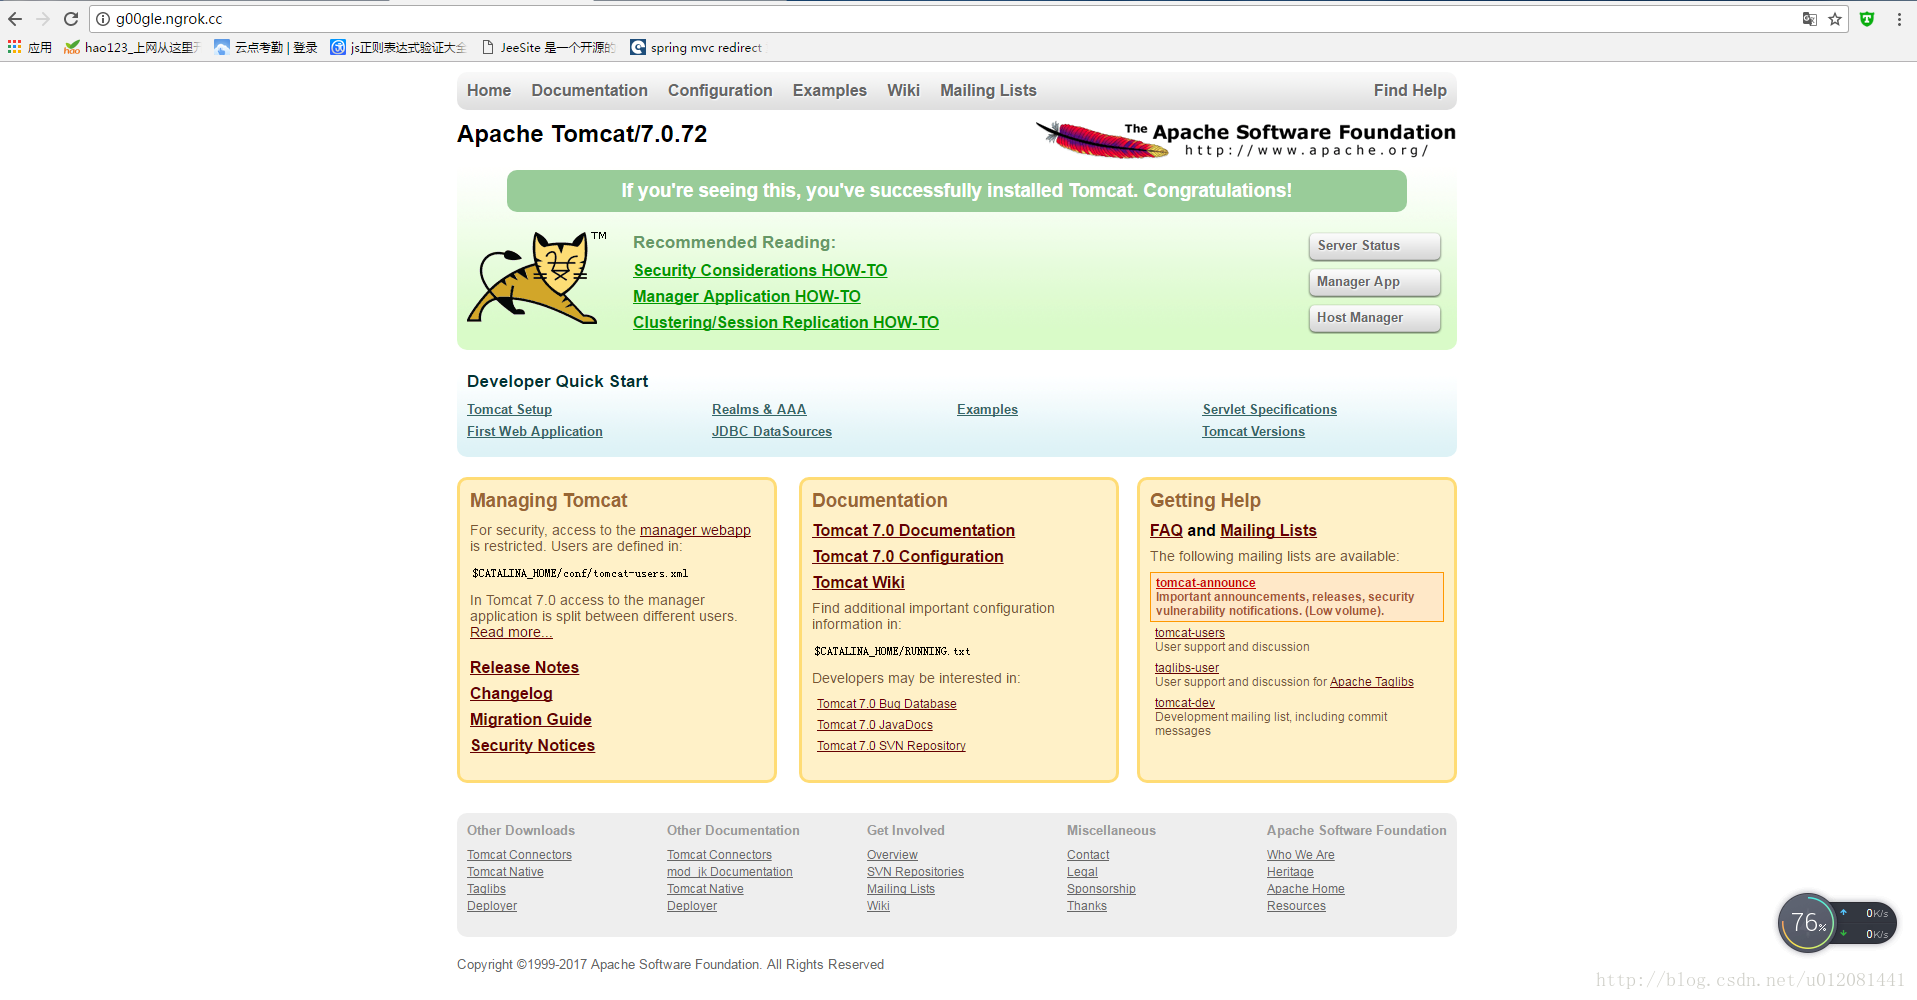Screen dimensions: 1917x1000
Task: Open the taglibs-user mailing list link
Action: click(x=1187, y=668)
